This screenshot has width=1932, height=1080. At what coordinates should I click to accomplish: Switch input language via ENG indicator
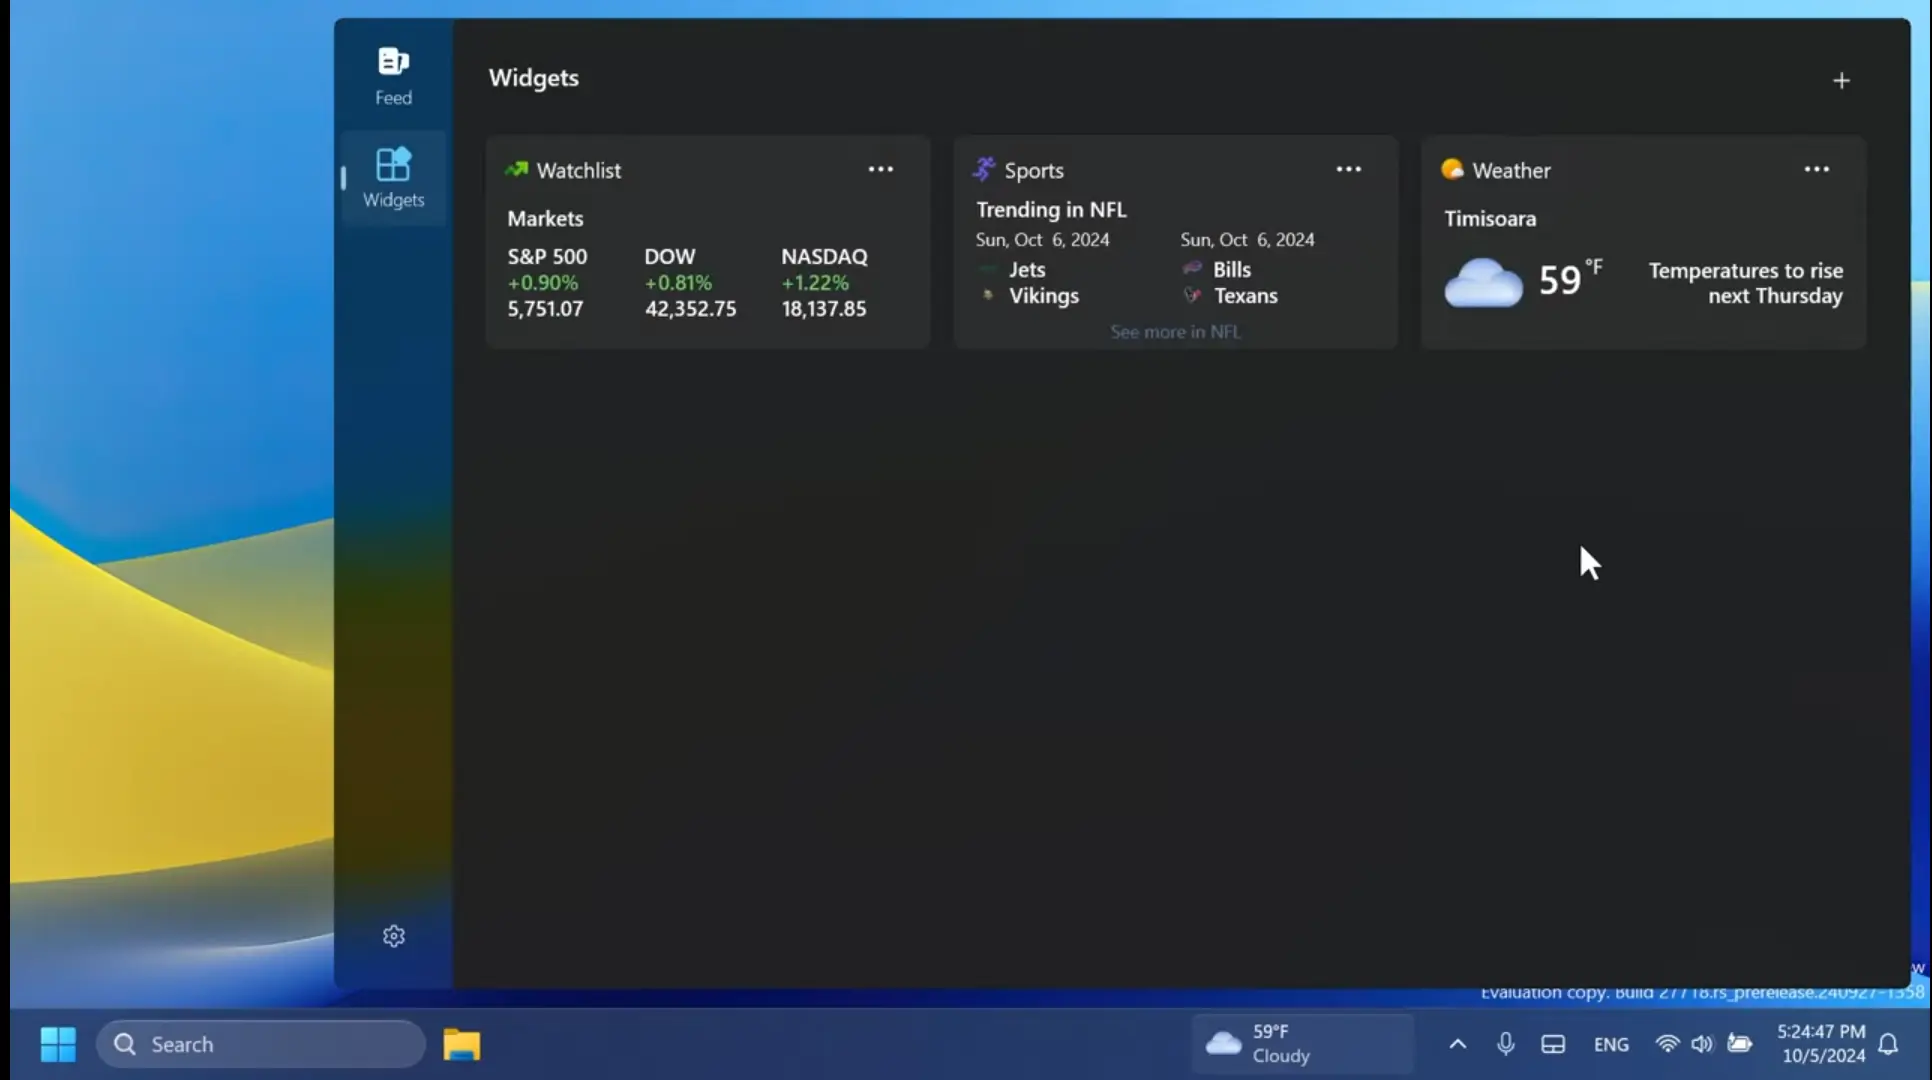click(x=1611, y=1044)
